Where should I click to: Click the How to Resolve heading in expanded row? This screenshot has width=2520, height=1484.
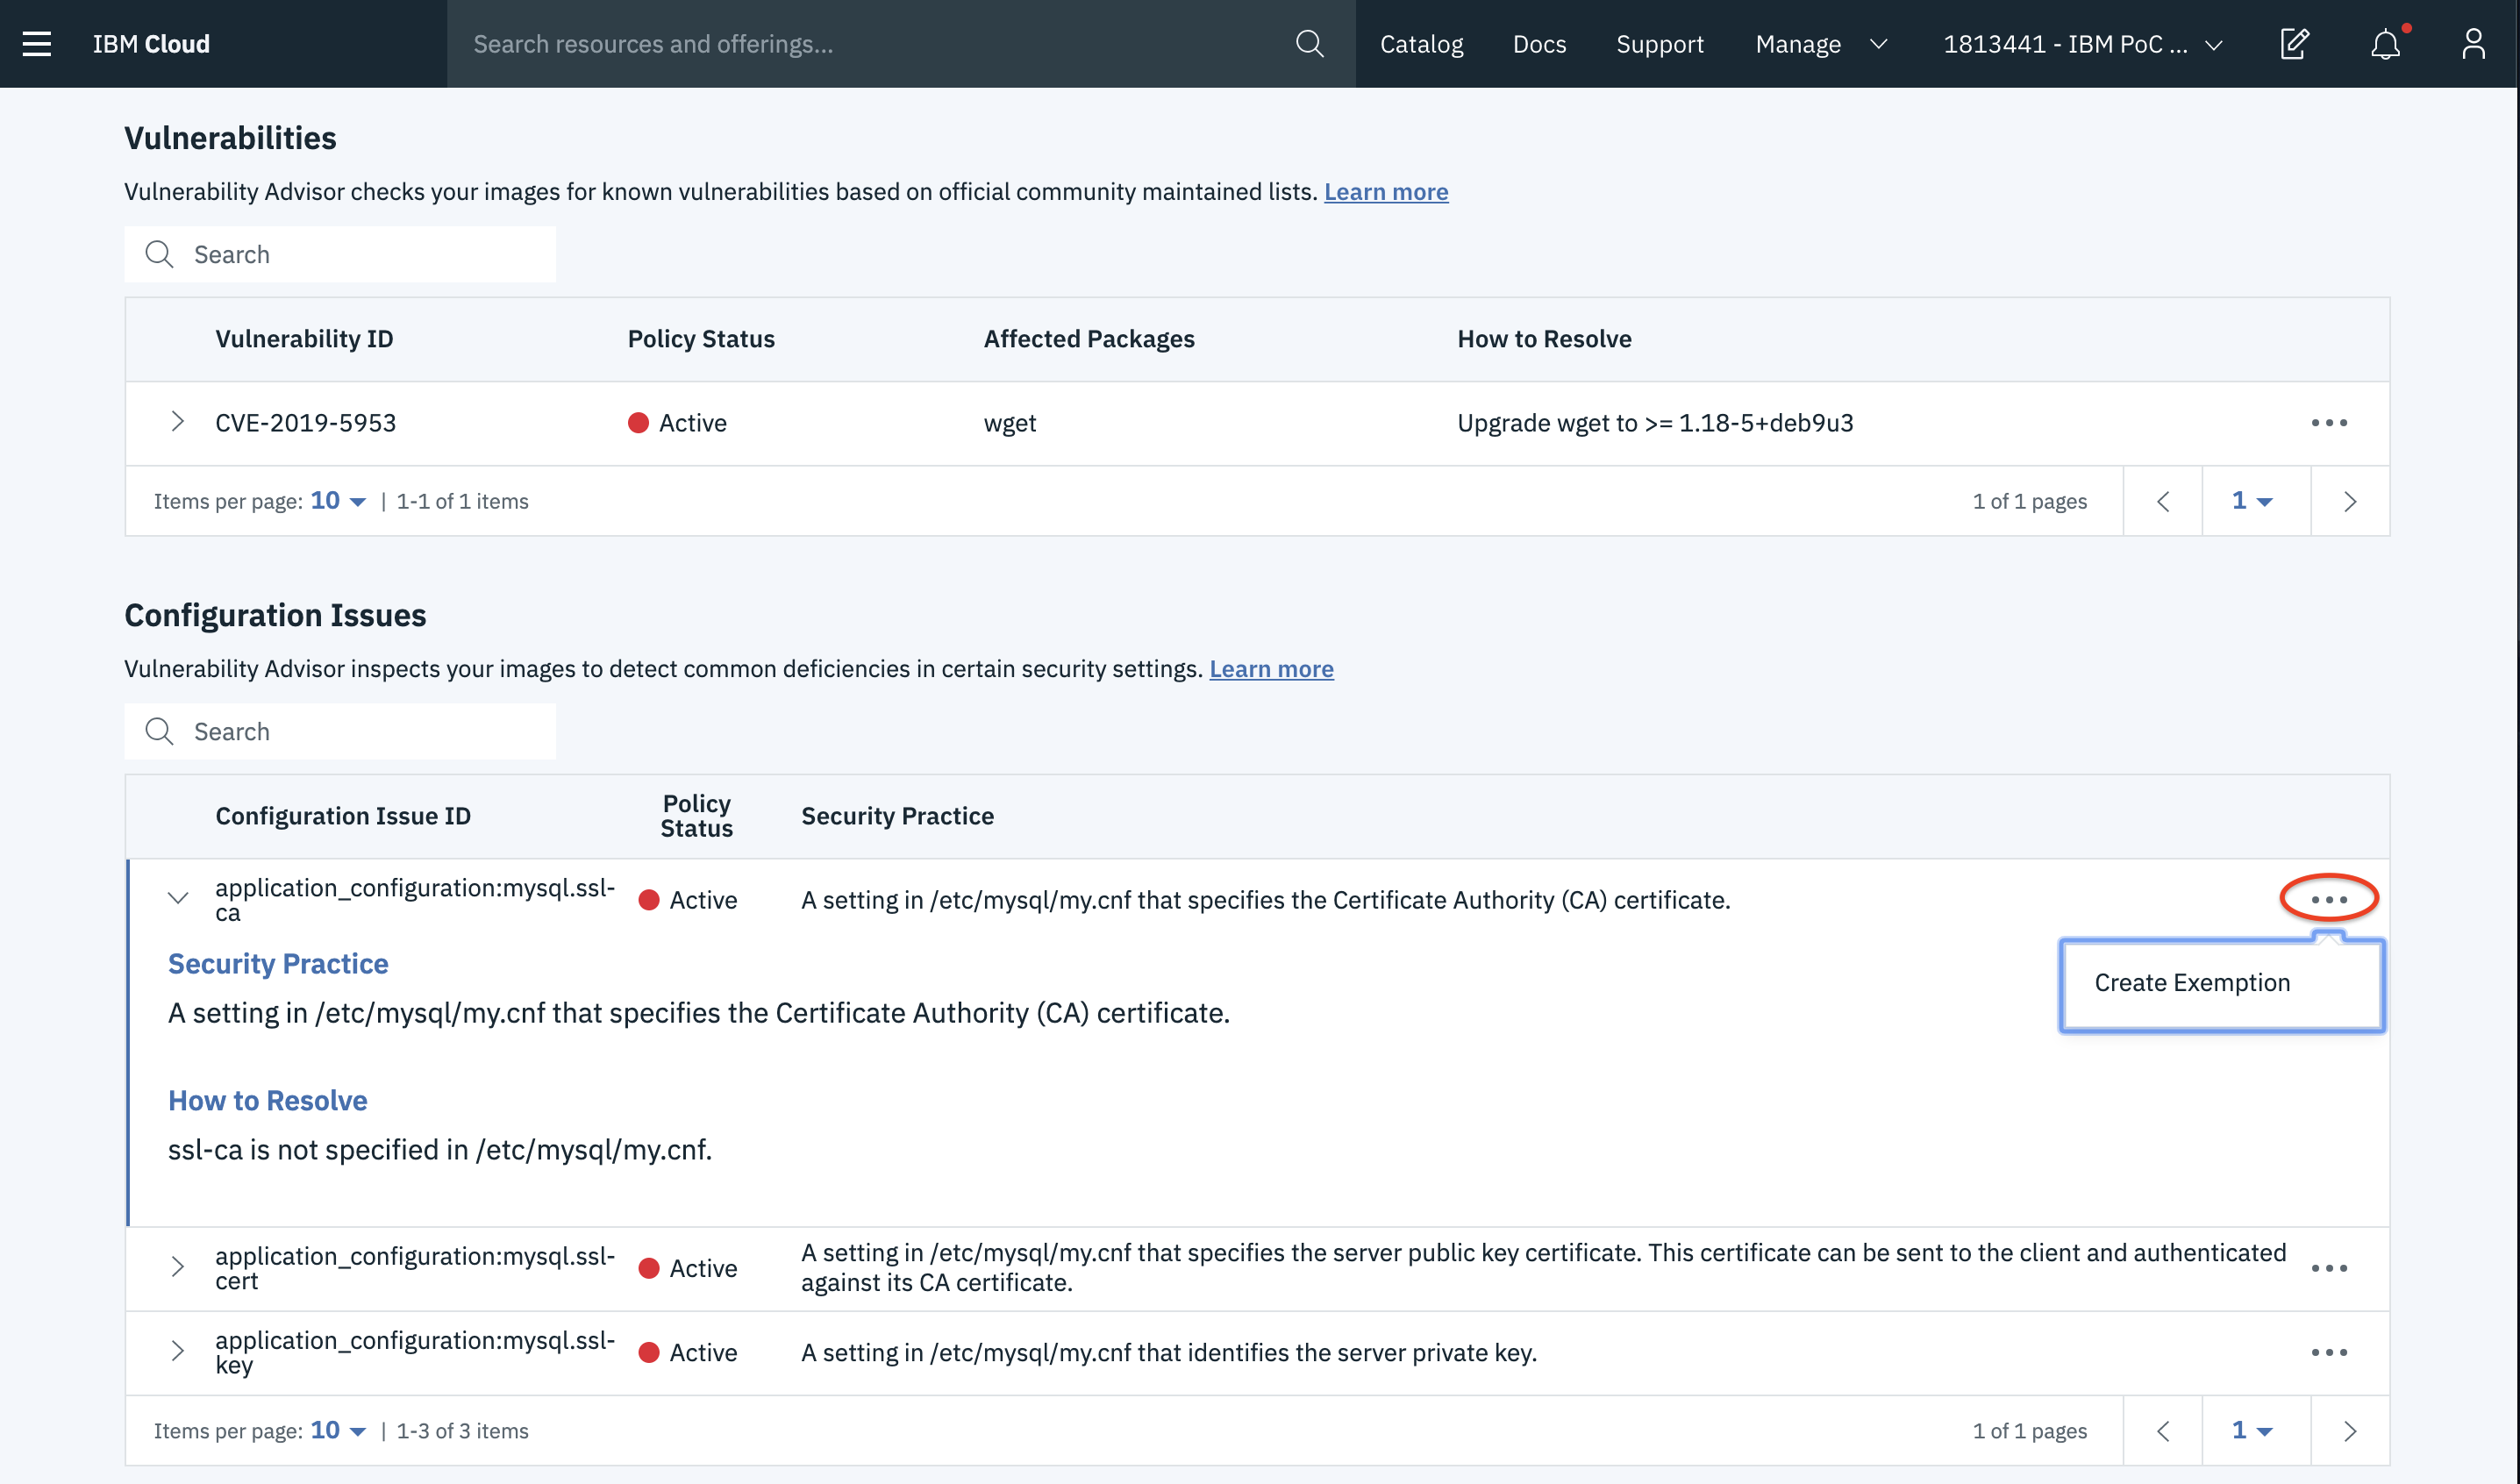point(268,1100)
